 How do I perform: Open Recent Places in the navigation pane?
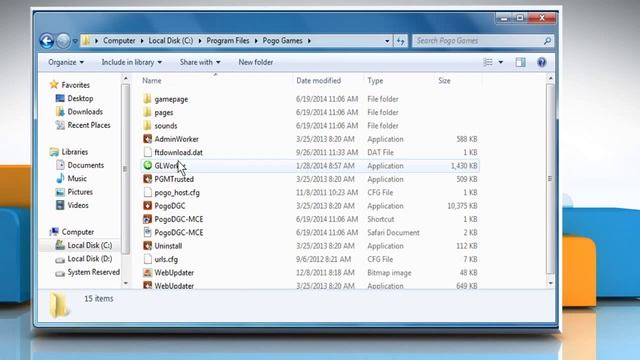[x=89, y=125]
